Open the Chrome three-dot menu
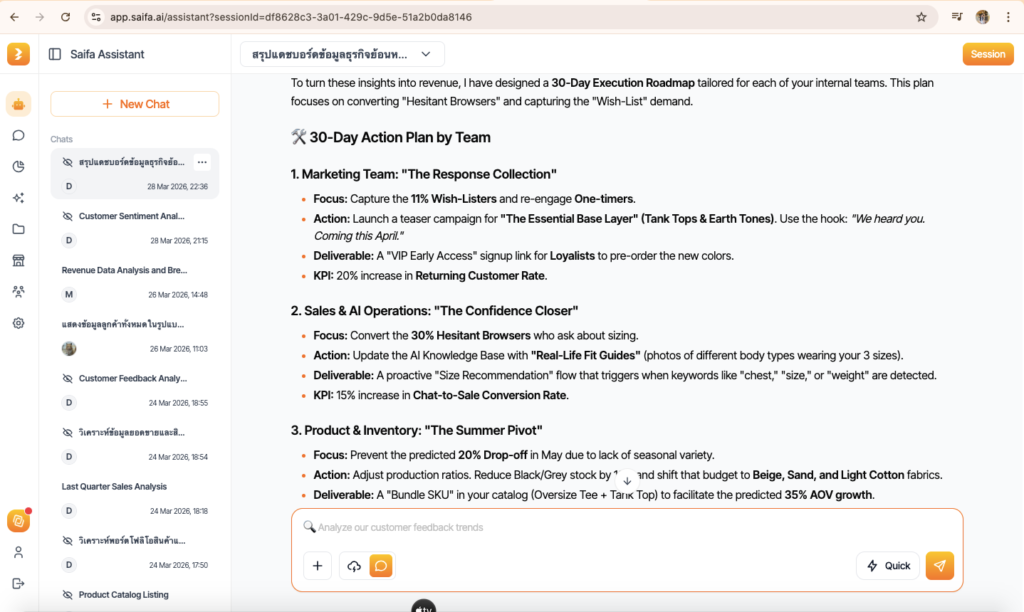Viewport: 1024px width, 612px height. 1008,17
